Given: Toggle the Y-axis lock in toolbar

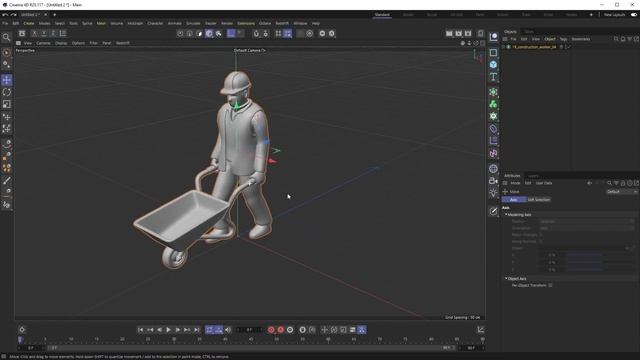Looking at the screenshot, I should click(44, 33).
